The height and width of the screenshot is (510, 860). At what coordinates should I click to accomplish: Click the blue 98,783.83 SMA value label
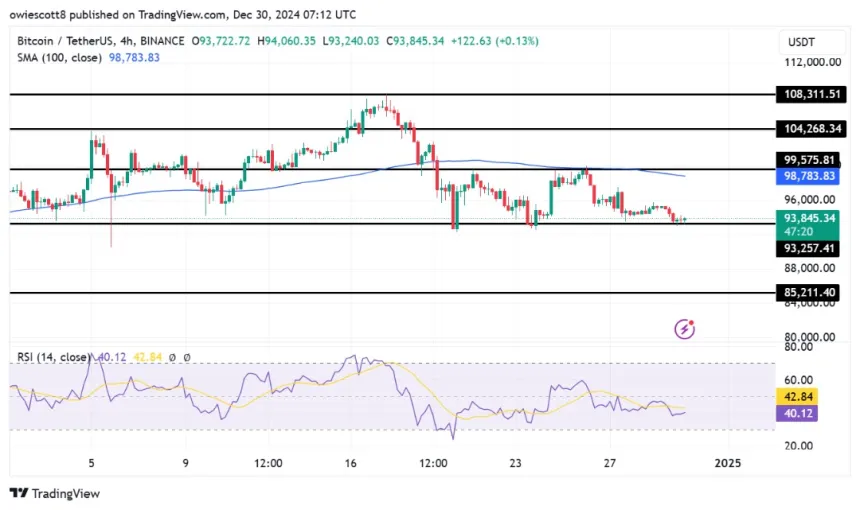[x=811, y=175]
